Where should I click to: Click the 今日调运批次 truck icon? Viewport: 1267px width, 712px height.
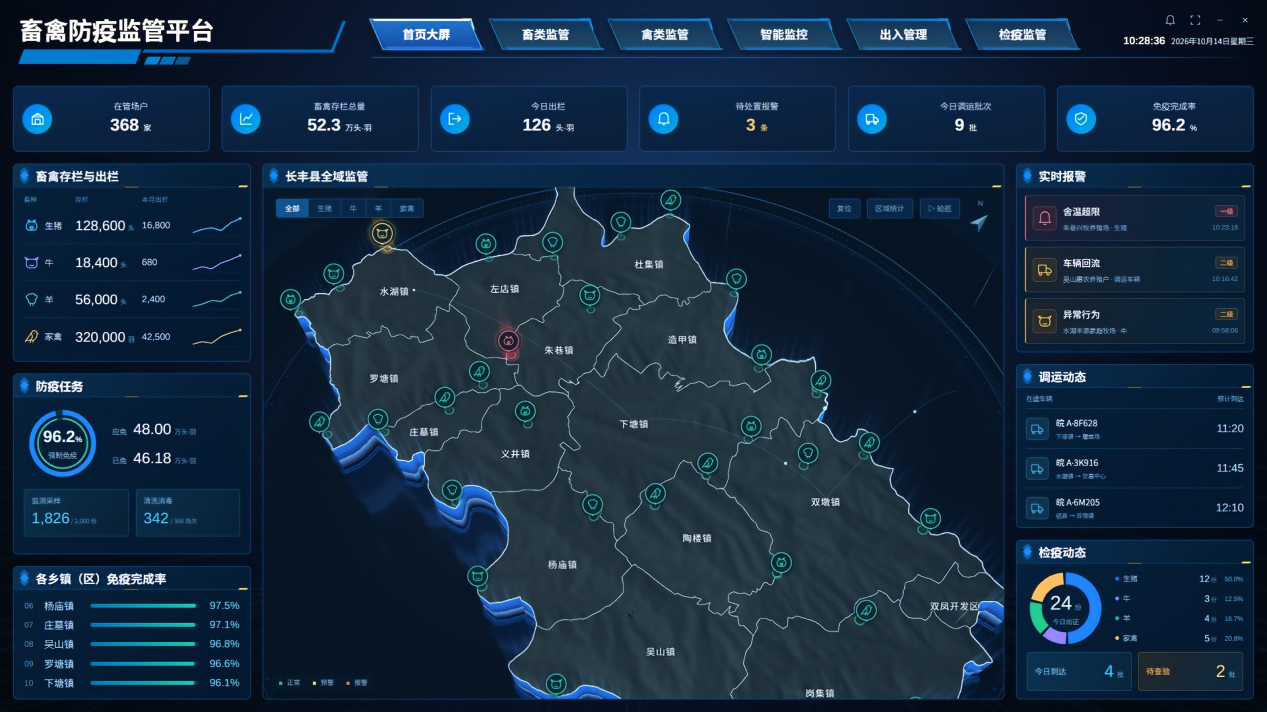tap(872, 119)
